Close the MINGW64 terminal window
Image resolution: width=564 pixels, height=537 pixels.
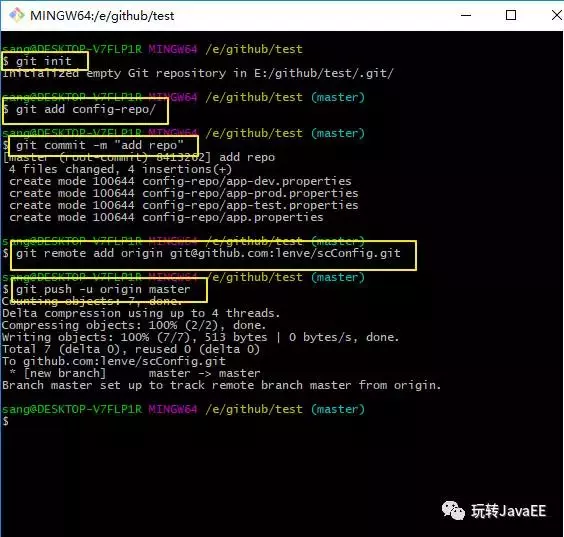557,15
